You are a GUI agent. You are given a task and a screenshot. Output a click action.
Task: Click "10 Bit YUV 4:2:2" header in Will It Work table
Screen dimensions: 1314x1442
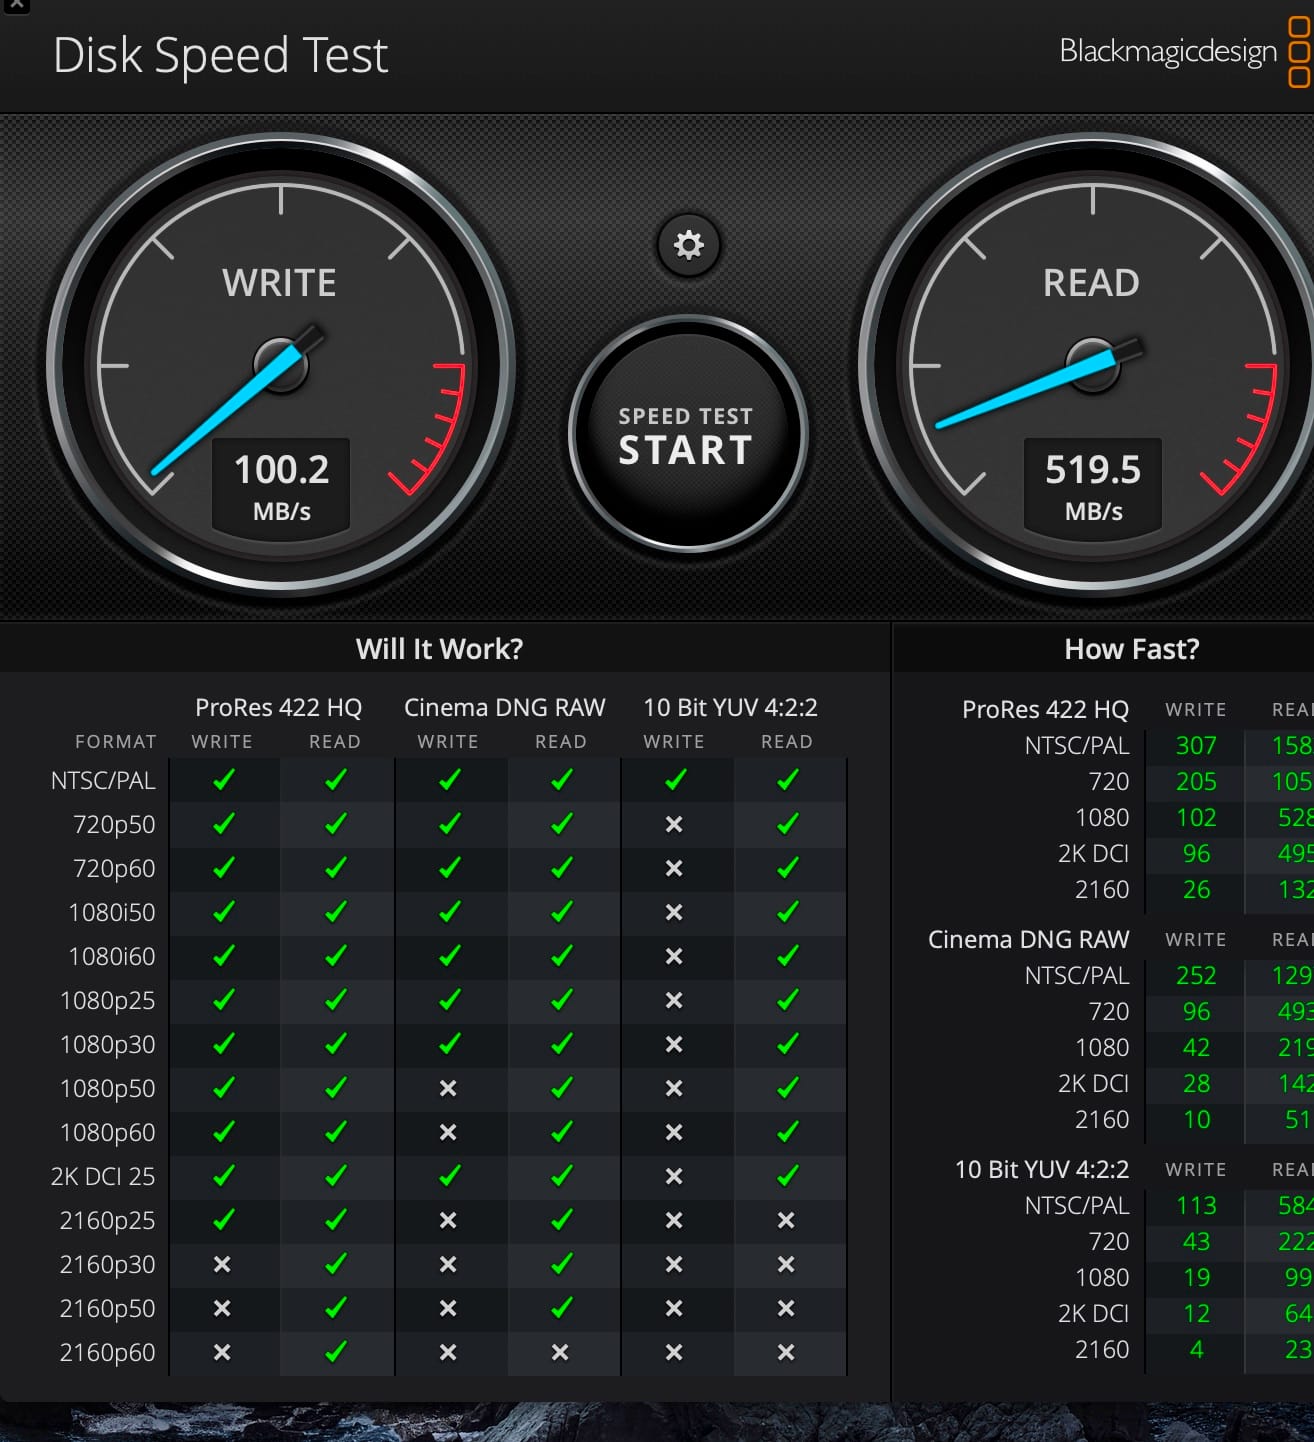pos(730,707)
